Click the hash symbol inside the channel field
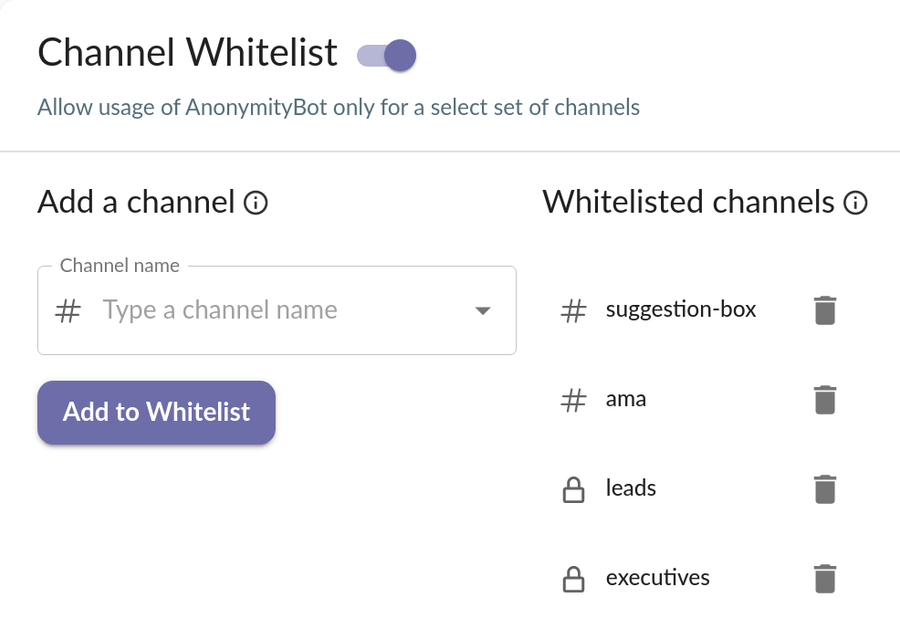900x629 pixels. pyautogui.click(x=67, y=310)
